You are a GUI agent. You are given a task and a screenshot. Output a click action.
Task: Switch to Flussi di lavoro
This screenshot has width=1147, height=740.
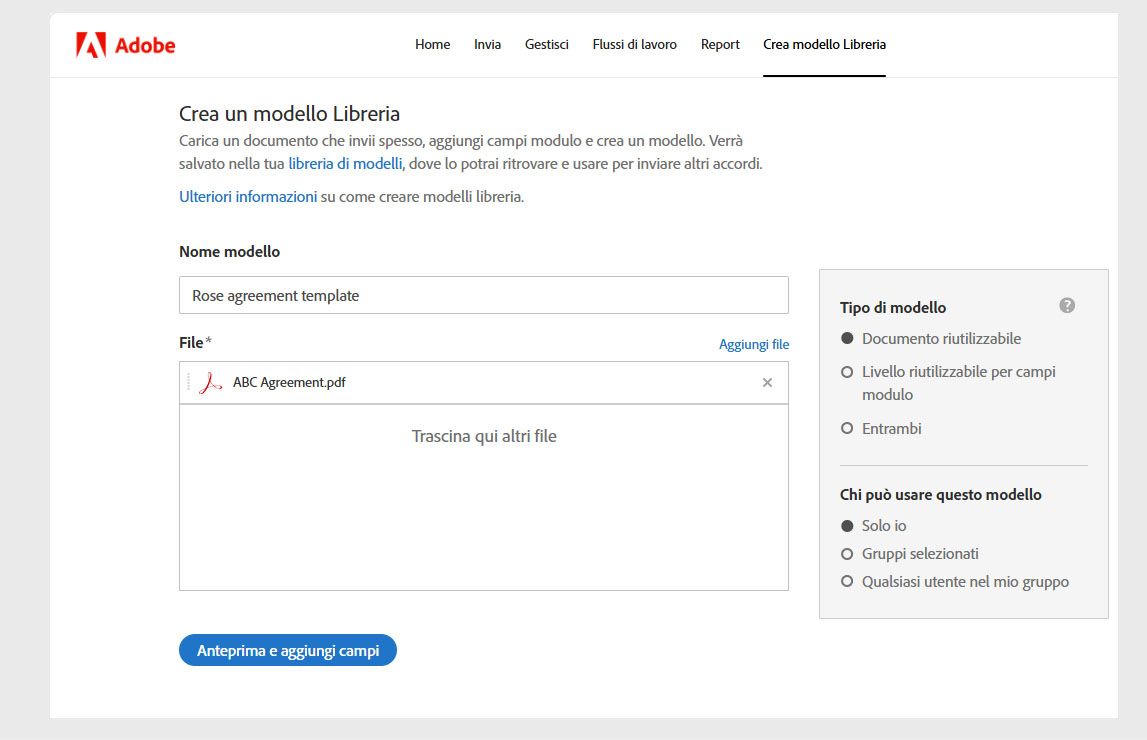(634, 44)
